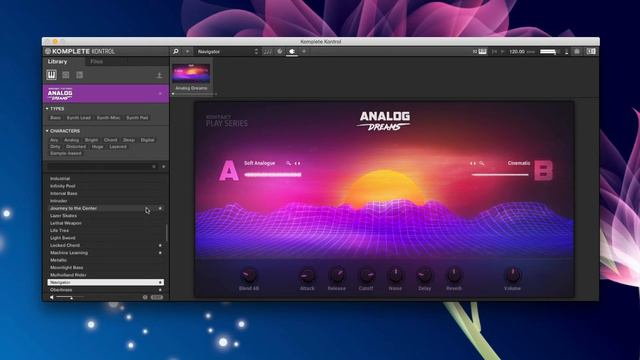Screen dimensions: 640x360
Task: Open the preset info icon near EDIT
Action: 145,297
